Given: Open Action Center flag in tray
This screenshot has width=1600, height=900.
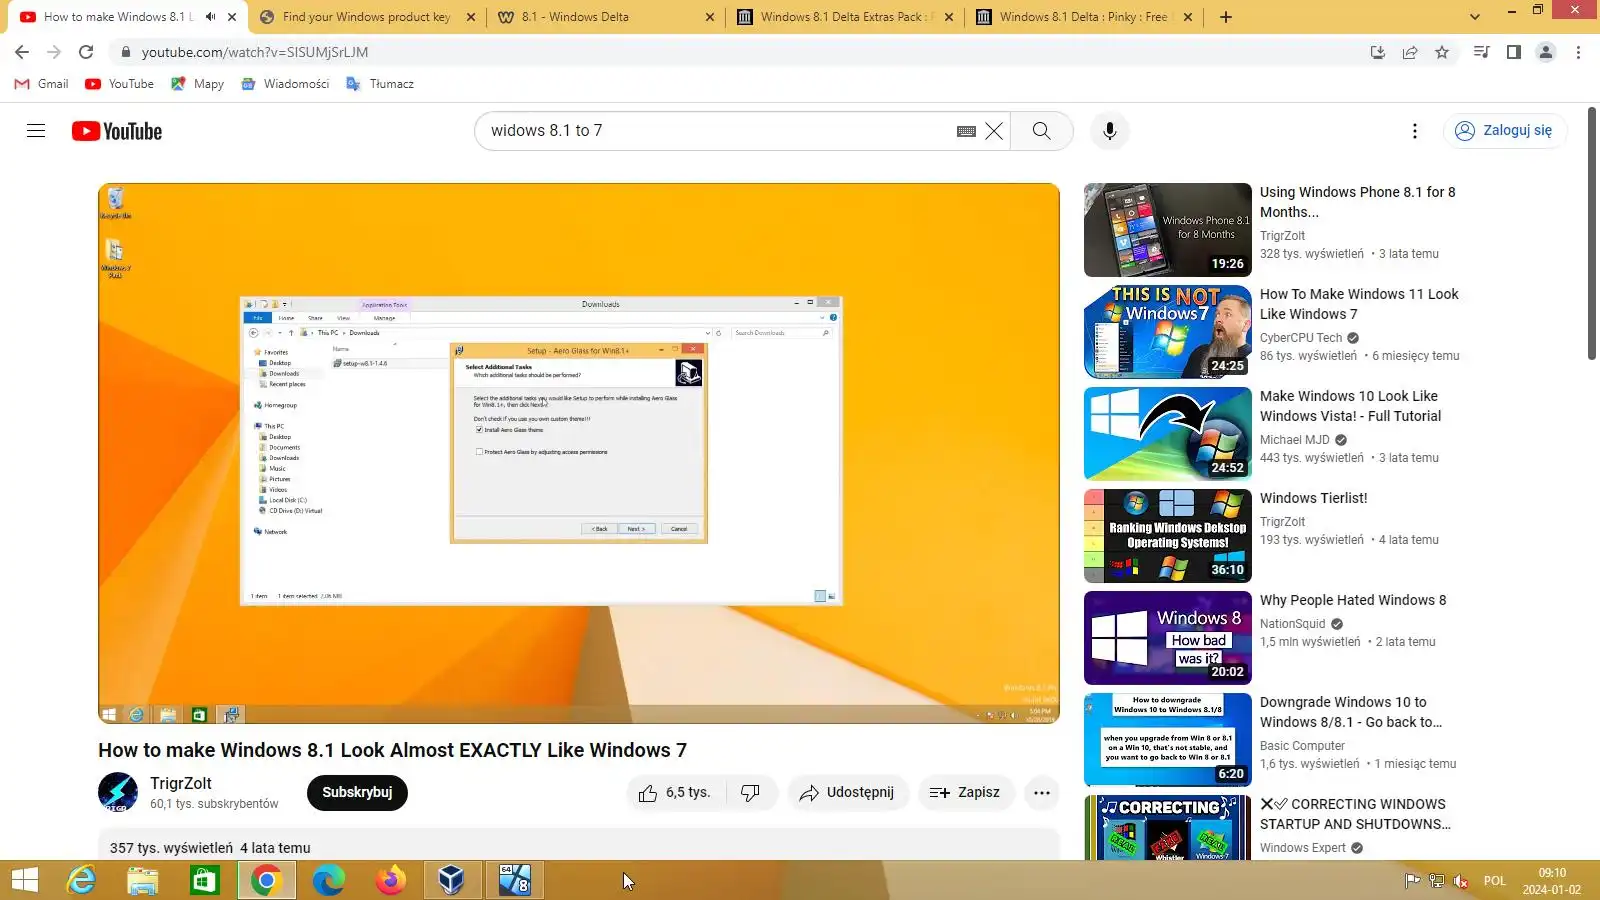Looking at the screenshot, I should point(1412,881).
